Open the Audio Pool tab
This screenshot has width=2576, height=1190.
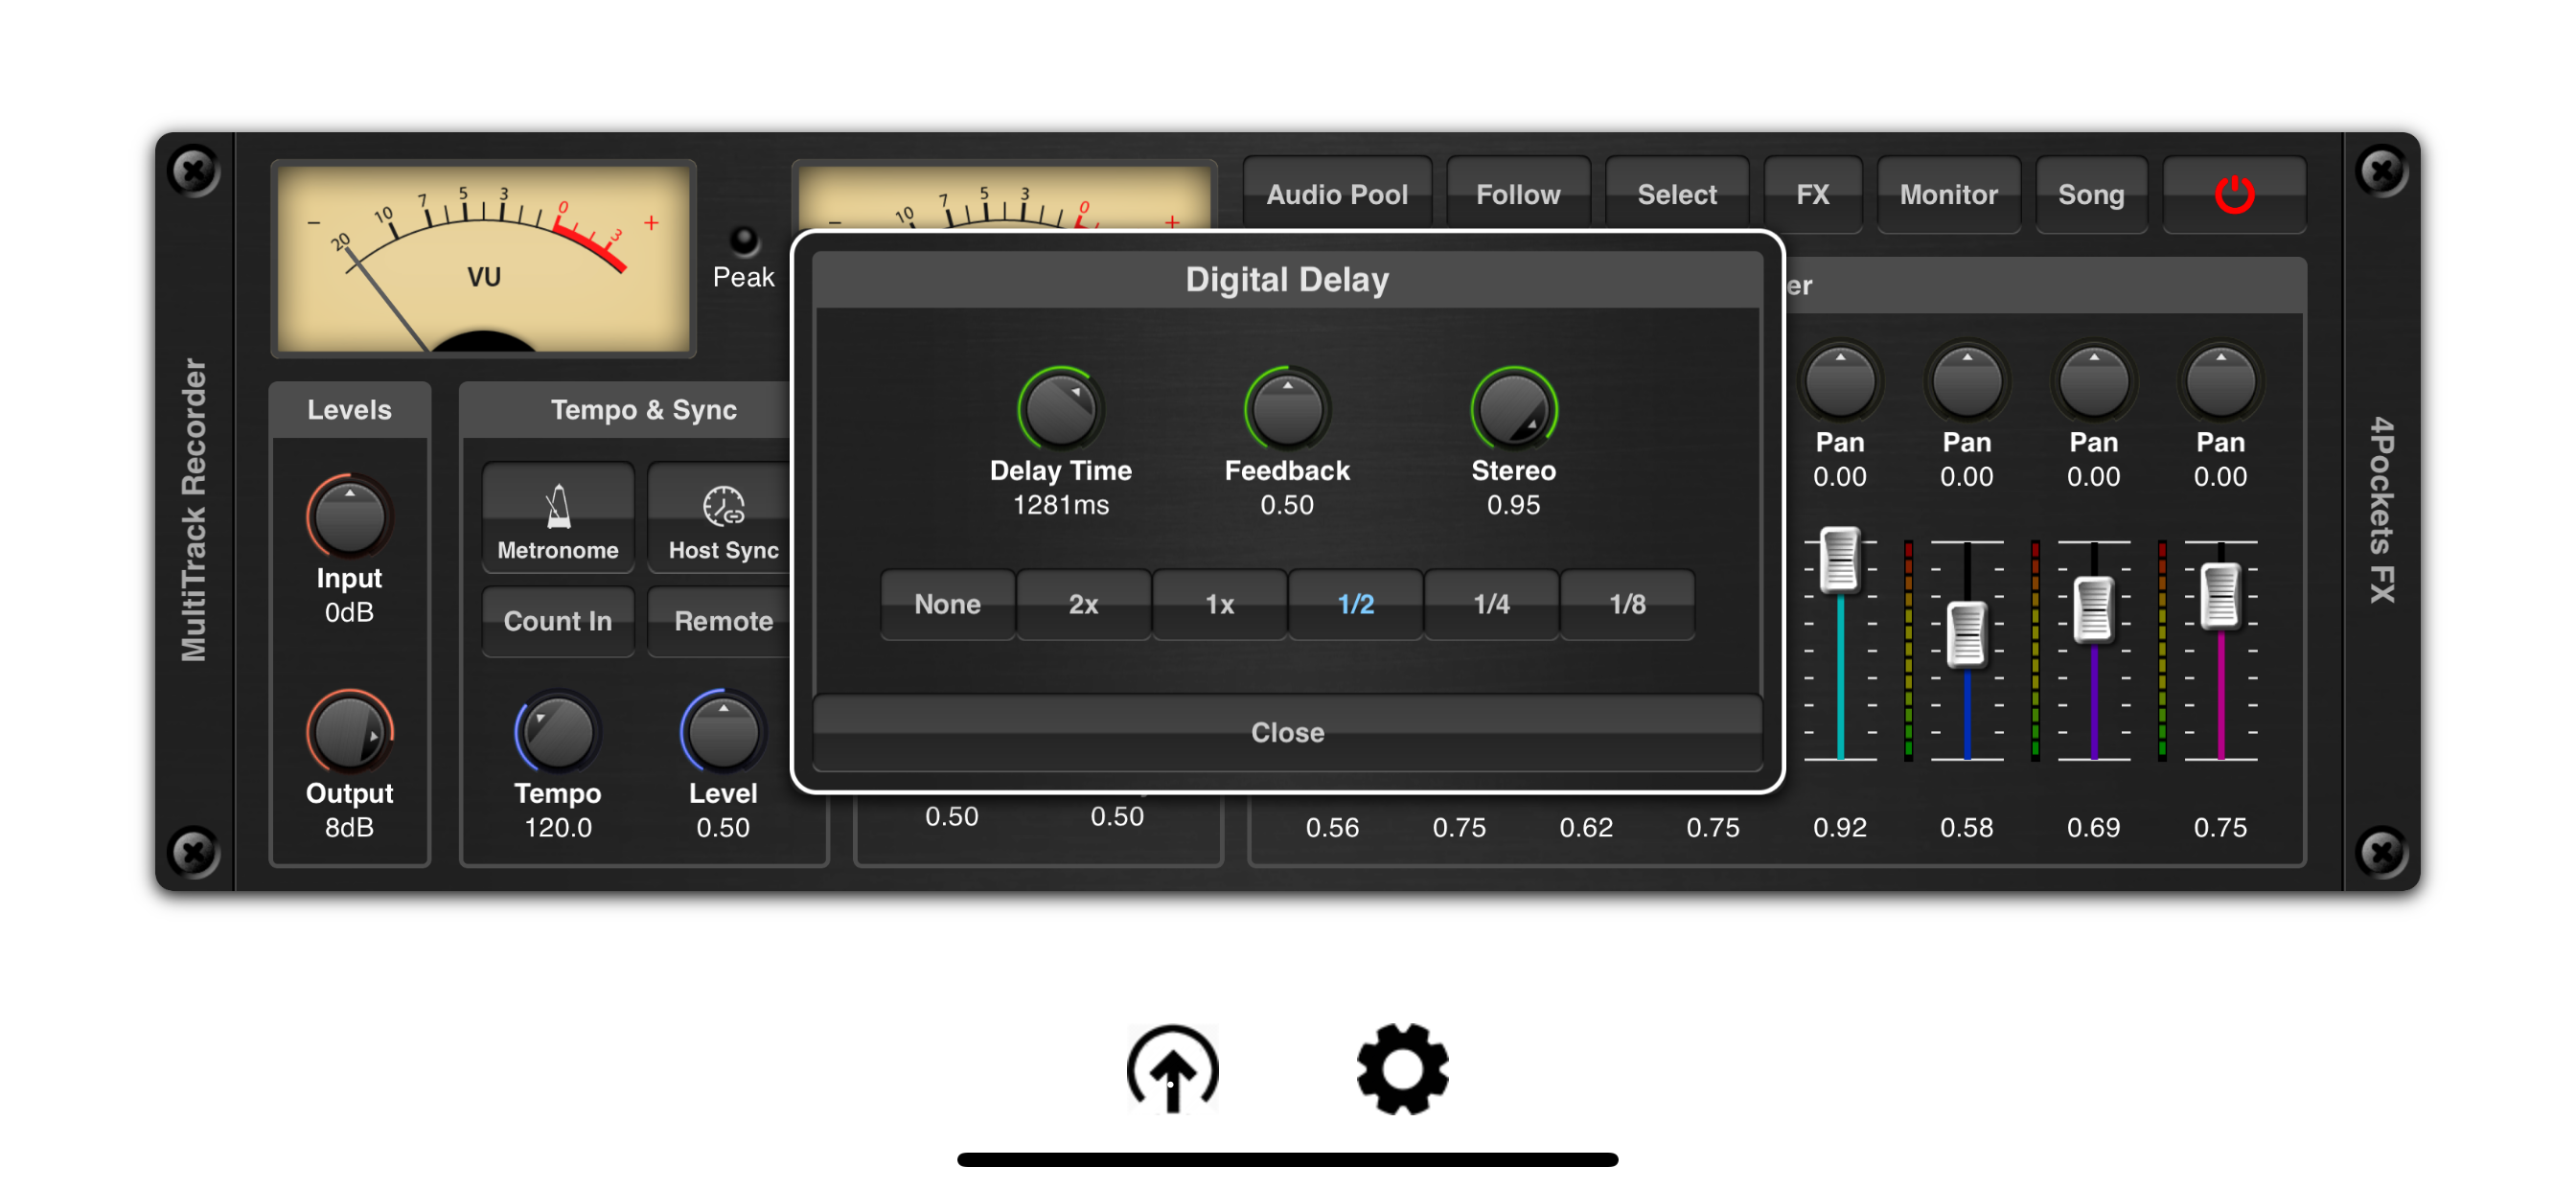pyautogui.click(x=1336, y=194)
